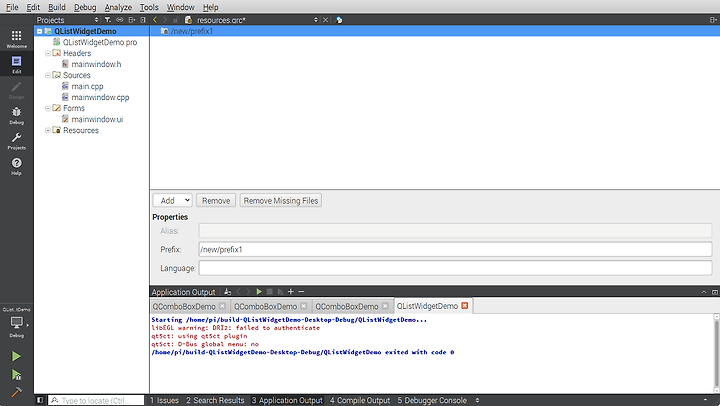
Task: Collapse the QListWidgetDemo project node
Action: pyautogui.click(x=39, y=31)
